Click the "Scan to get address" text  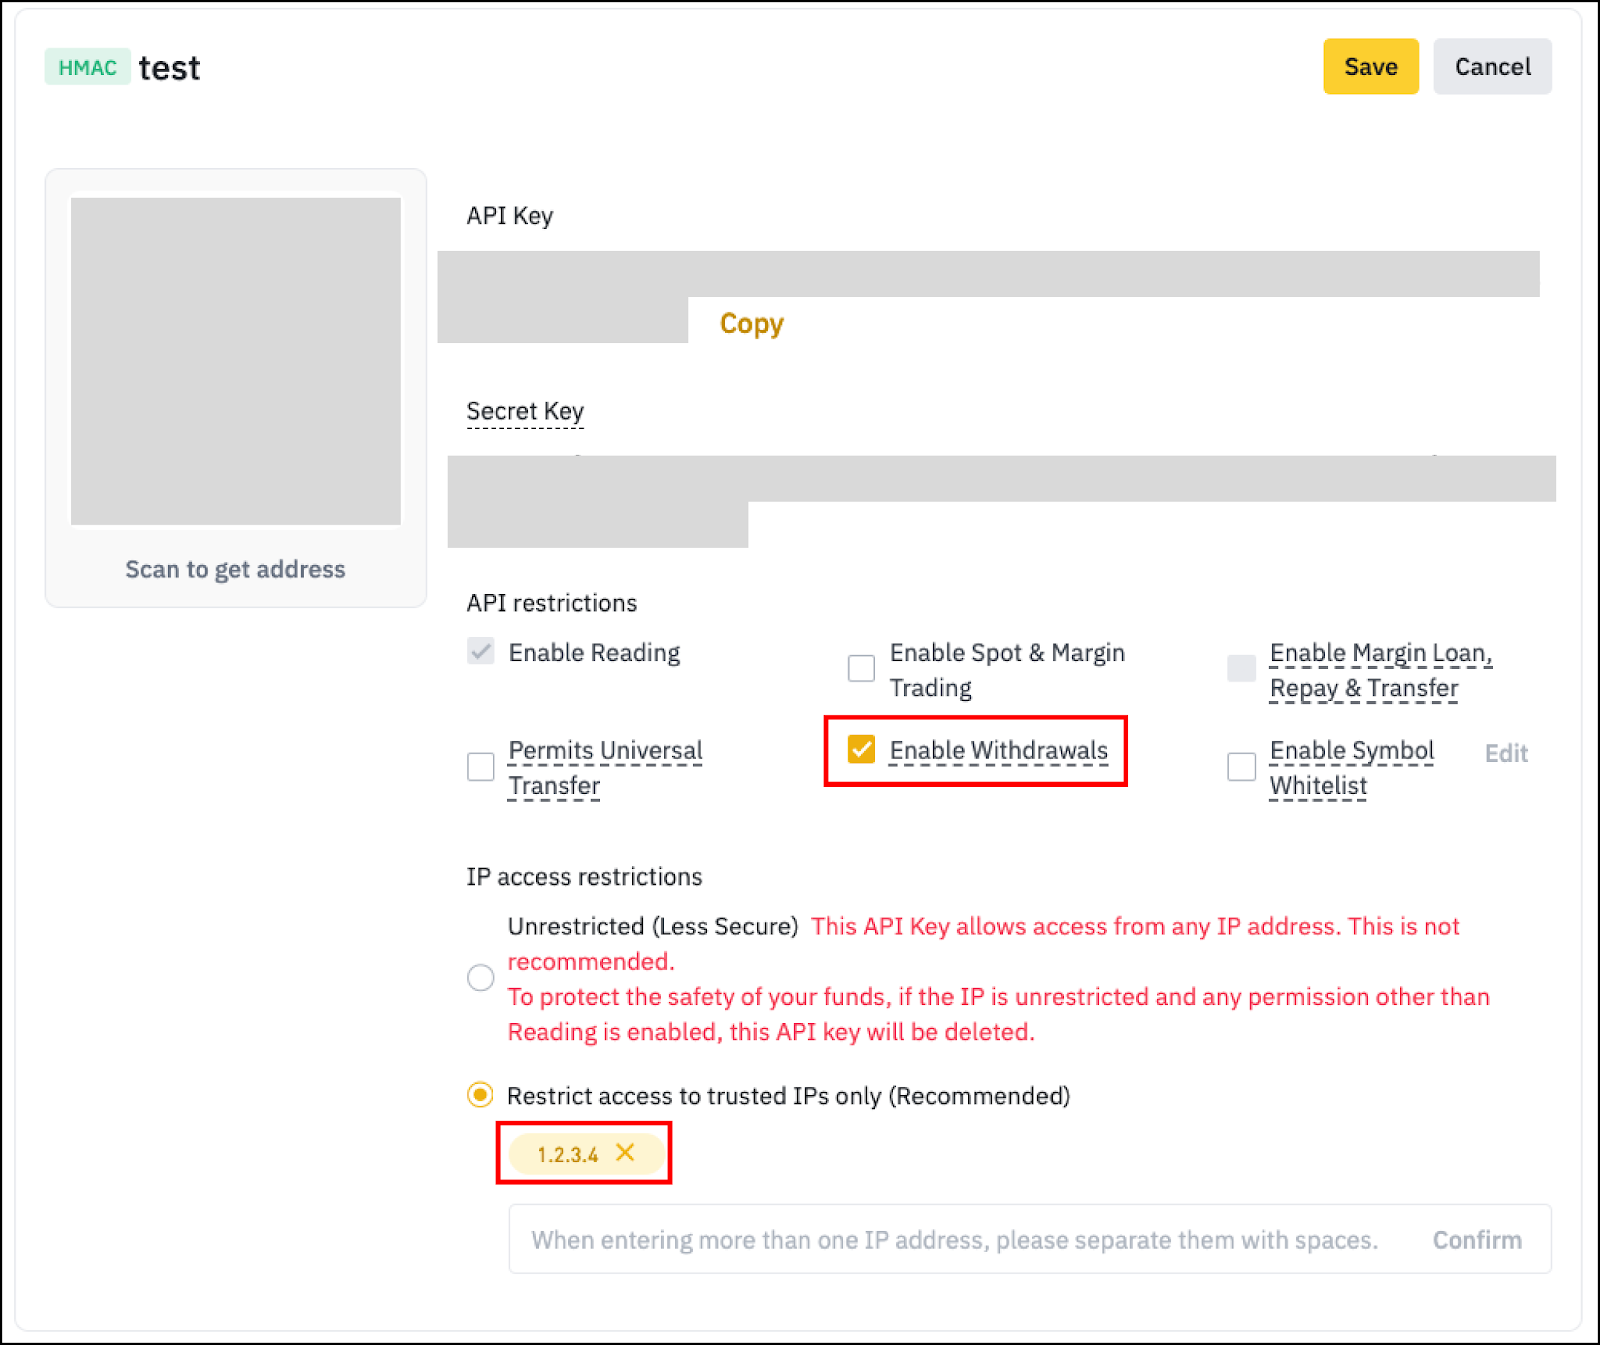click(x=235, y=569)
